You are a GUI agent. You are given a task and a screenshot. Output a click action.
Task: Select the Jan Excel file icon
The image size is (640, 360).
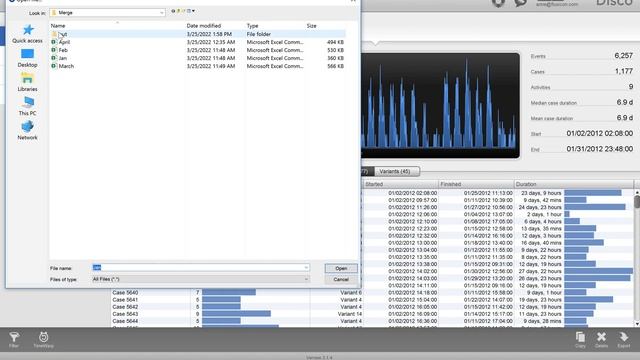[54, 58]
